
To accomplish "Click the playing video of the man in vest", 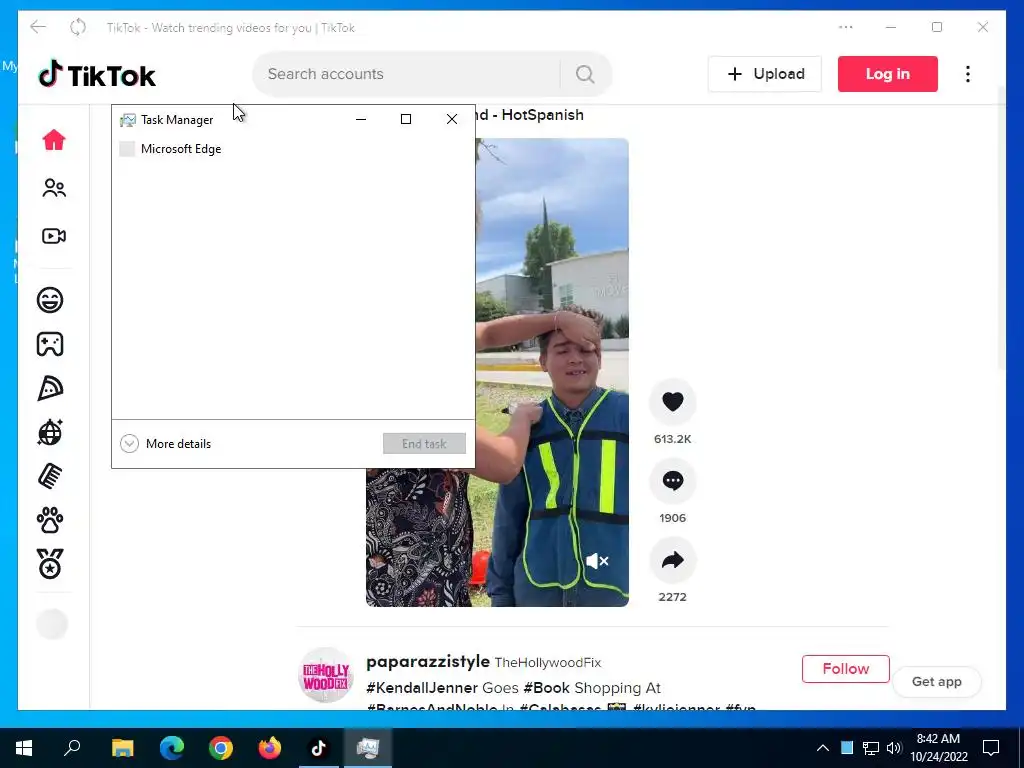I will (552, 372).
